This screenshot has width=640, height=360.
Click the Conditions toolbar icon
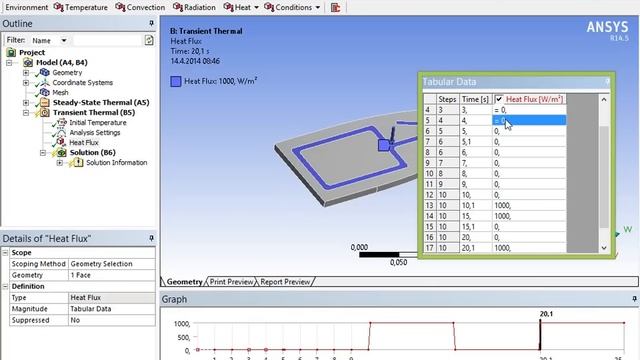point(269,7)
